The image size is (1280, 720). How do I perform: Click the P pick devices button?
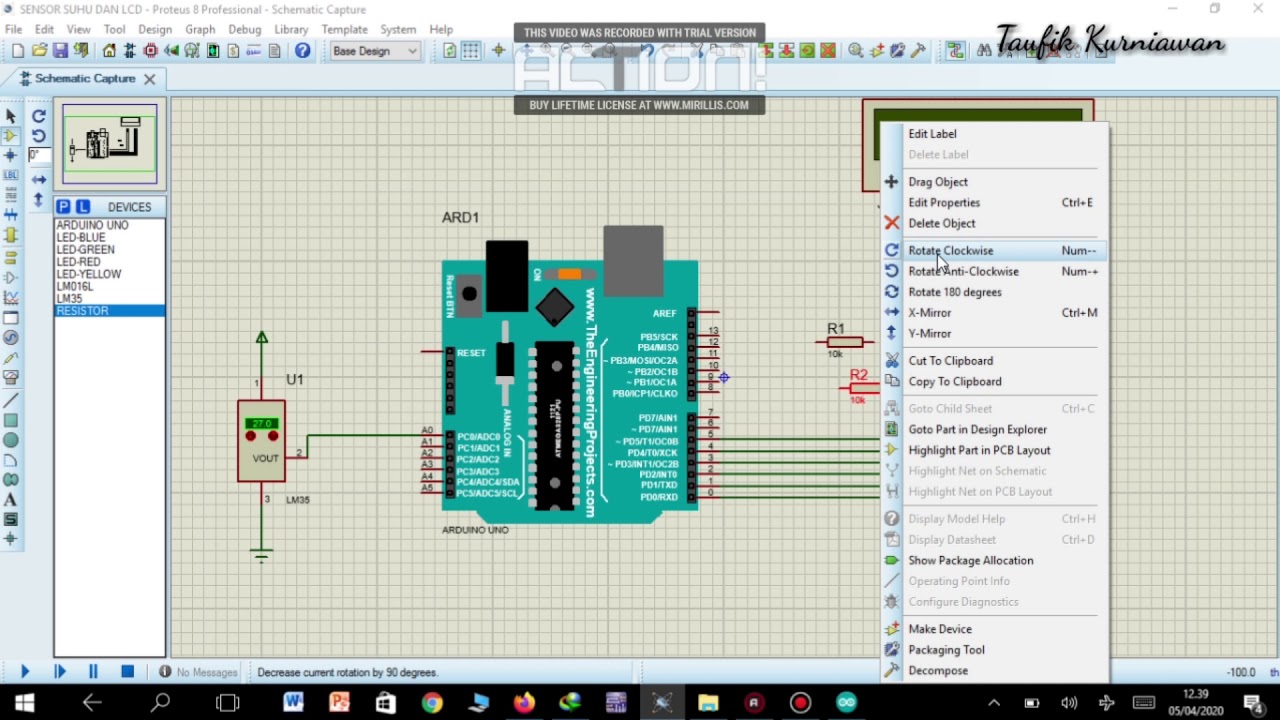click(x=63, y=207)
